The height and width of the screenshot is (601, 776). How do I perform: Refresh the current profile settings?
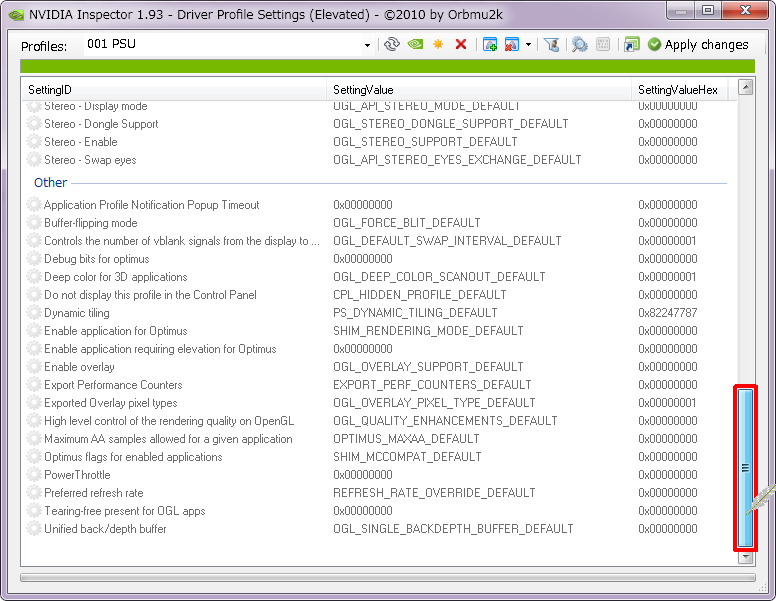point(391,45)
